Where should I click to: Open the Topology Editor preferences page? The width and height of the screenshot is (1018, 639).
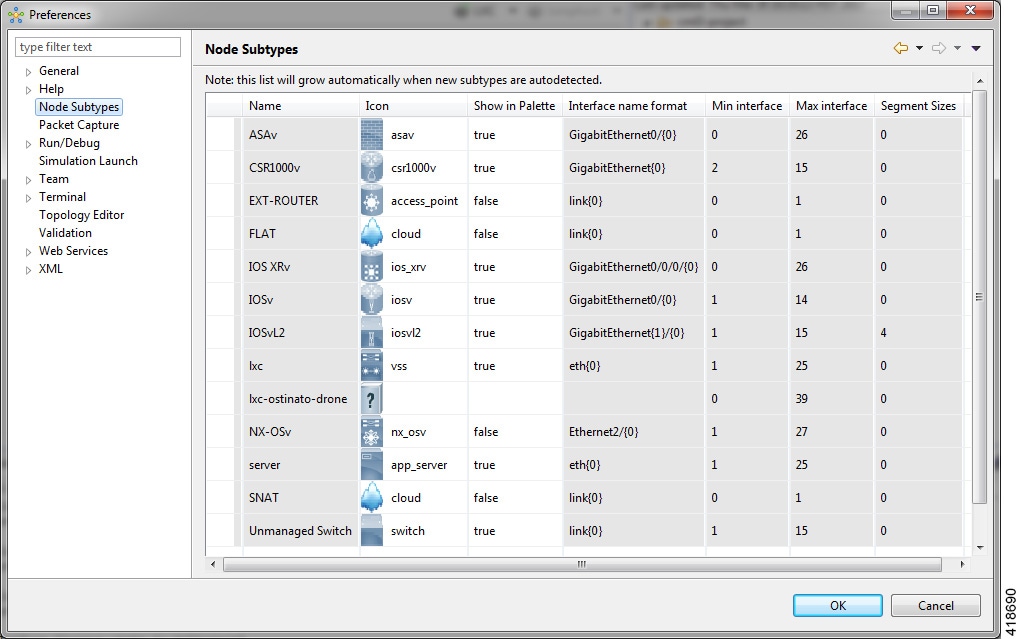[81, 215]
